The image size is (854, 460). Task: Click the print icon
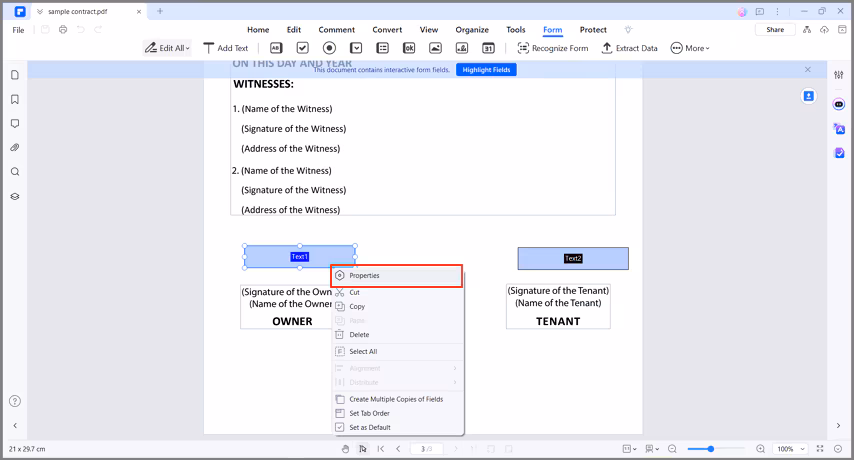[63, 29]
